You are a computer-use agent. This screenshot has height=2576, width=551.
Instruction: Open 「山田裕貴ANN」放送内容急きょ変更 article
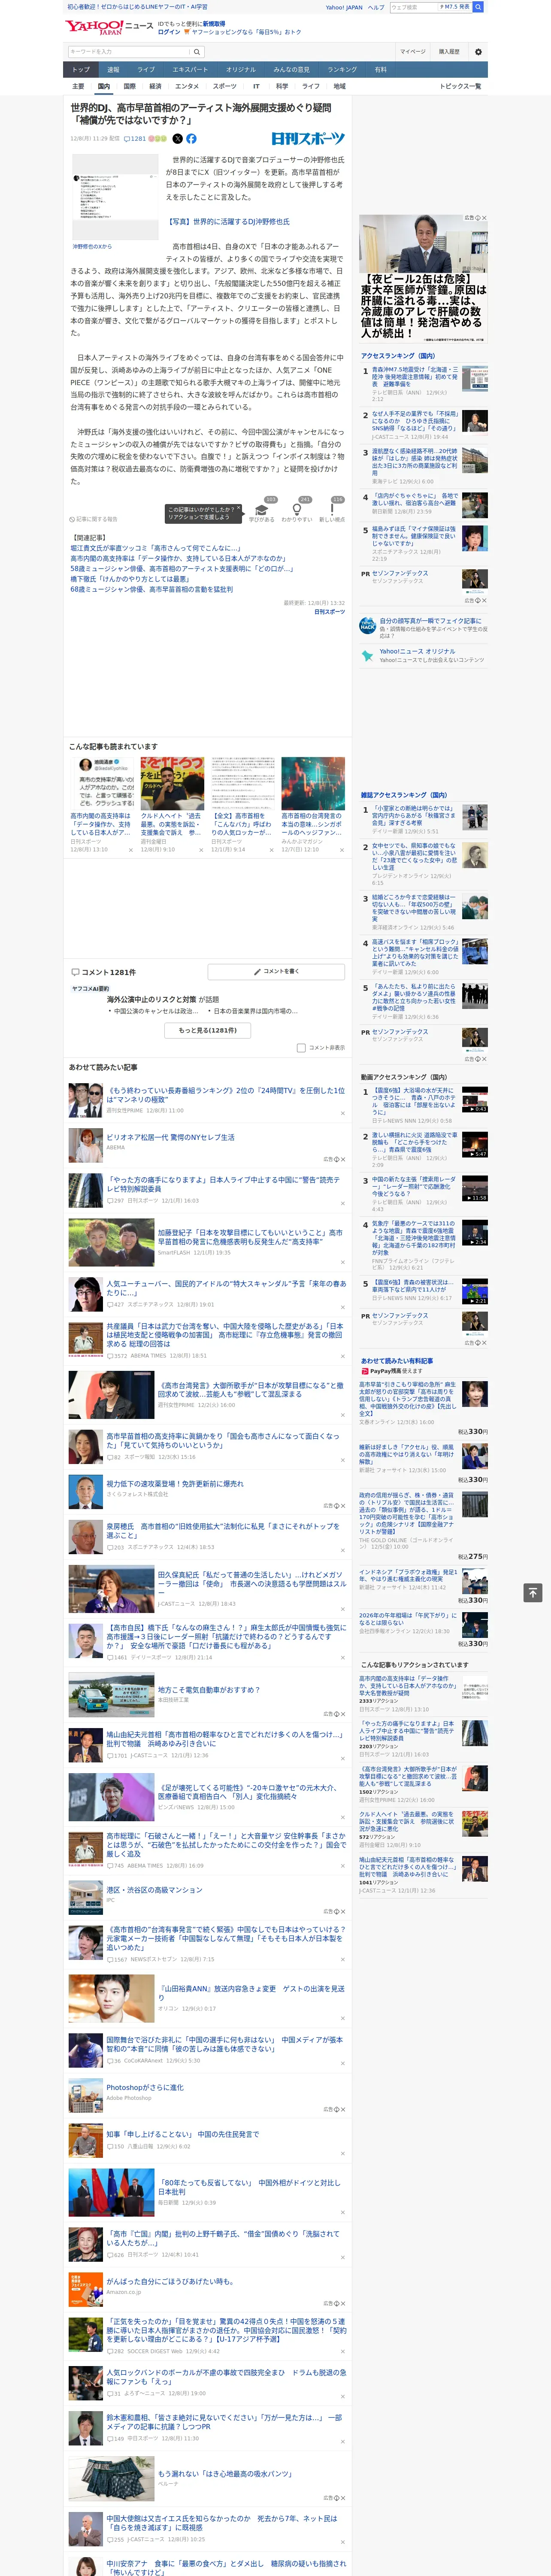click(x=251, y=1993)
